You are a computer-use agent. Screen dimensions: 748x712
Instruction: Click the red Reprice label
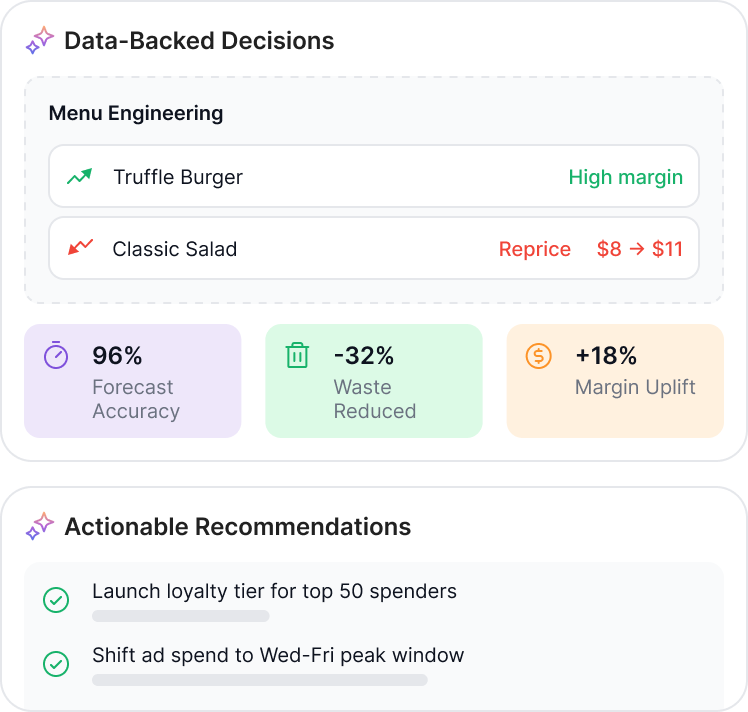tap(534, 249)
